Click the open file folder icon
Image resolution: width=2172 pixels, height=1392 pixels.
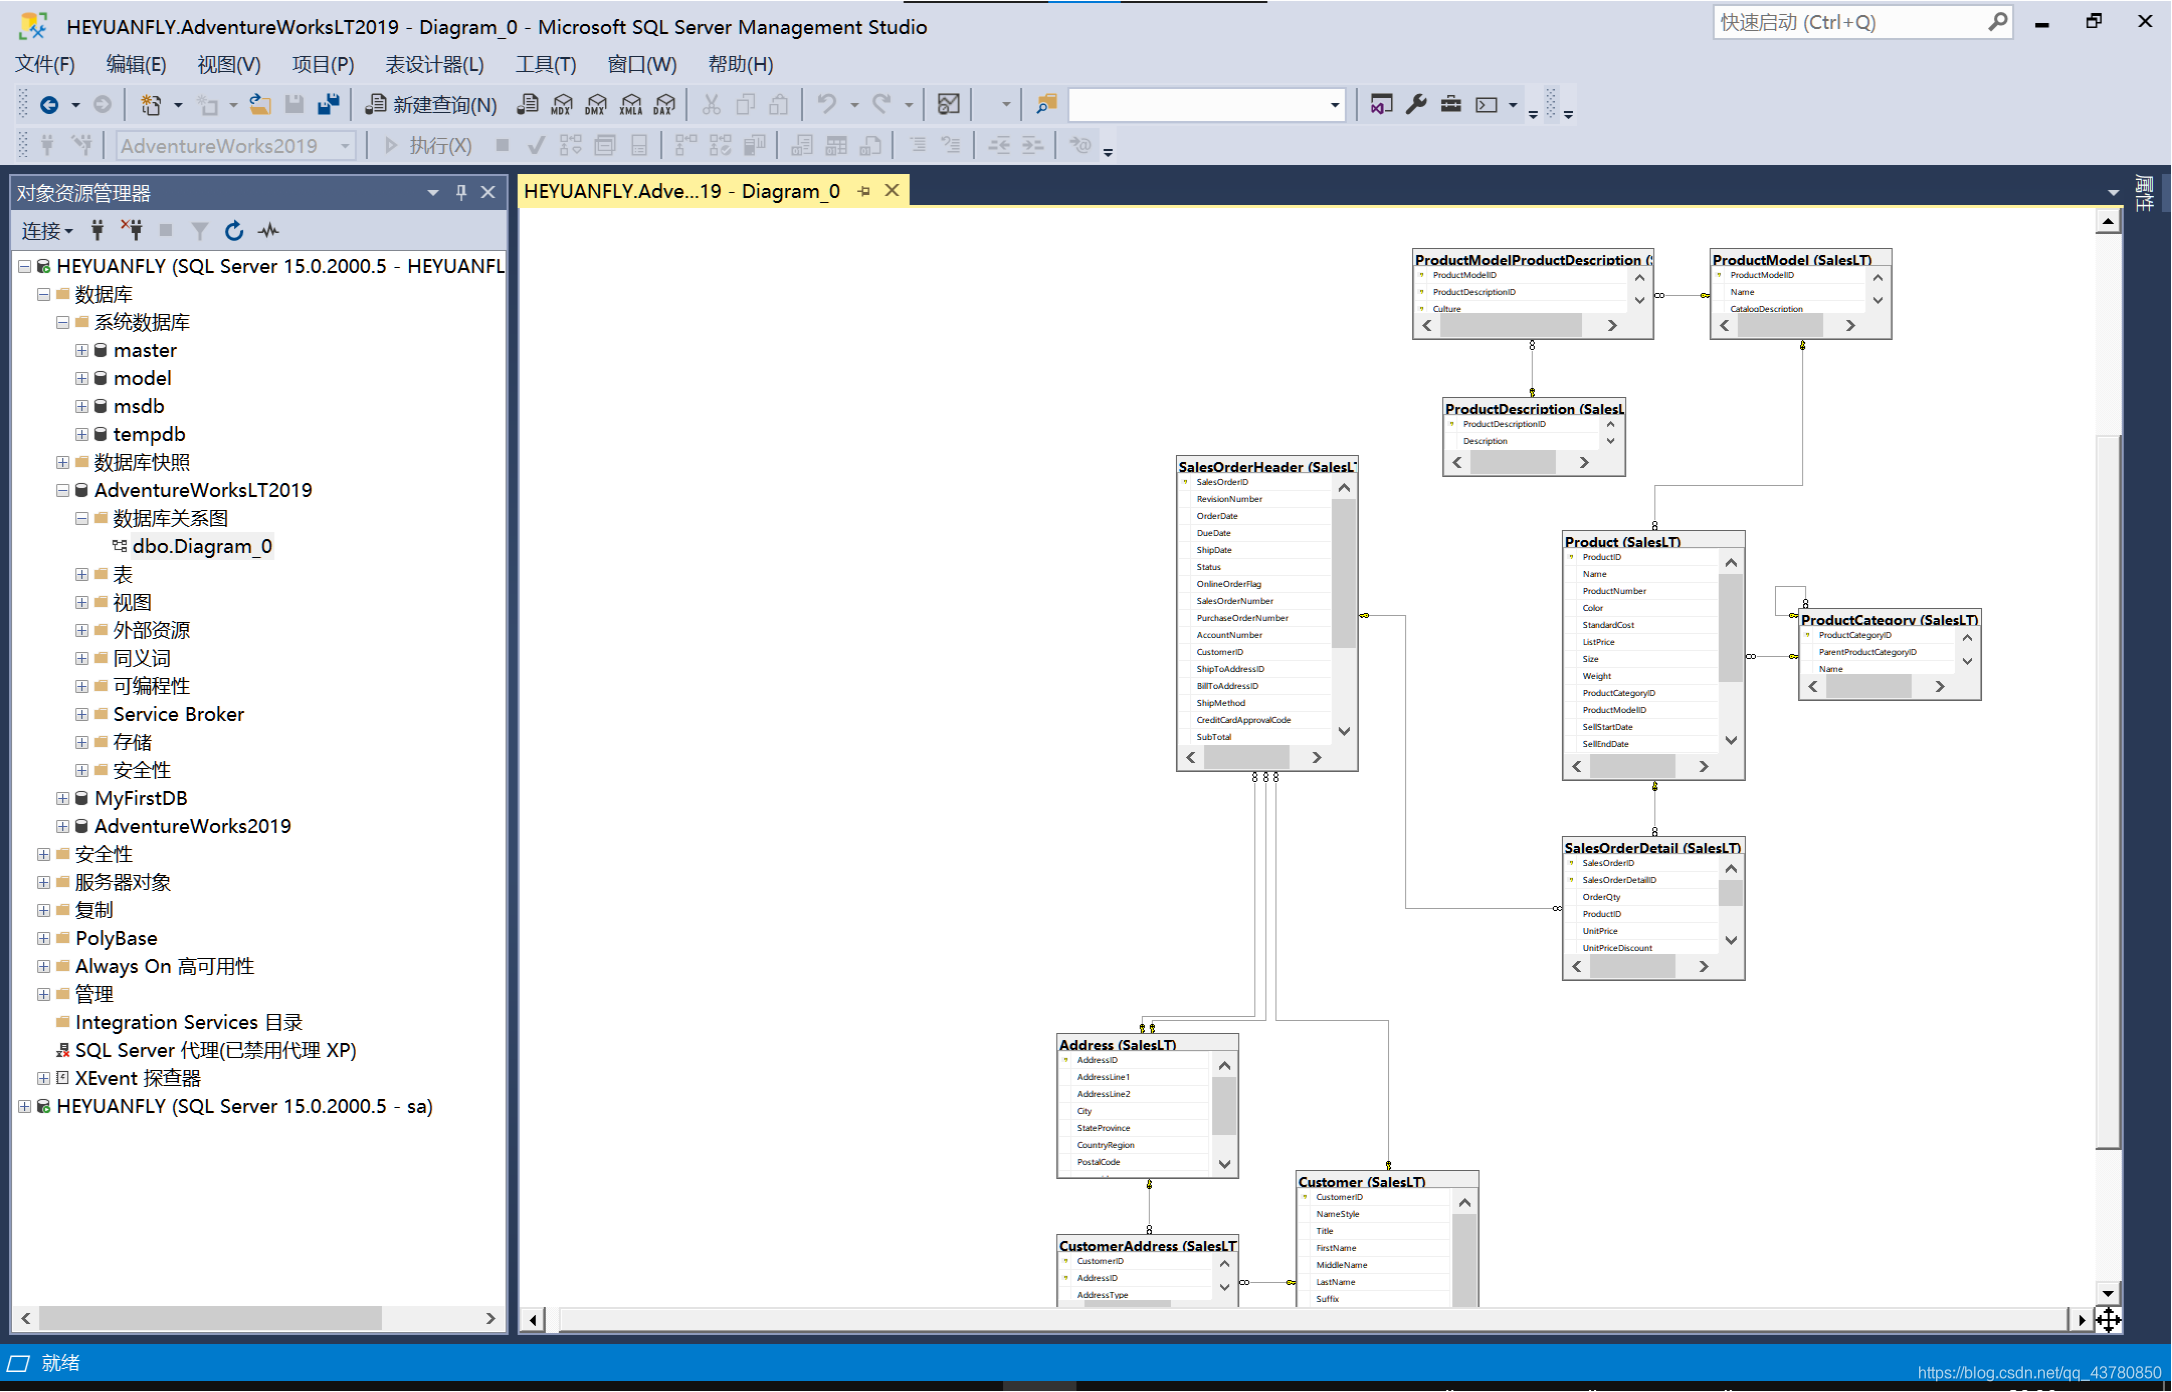260,104
